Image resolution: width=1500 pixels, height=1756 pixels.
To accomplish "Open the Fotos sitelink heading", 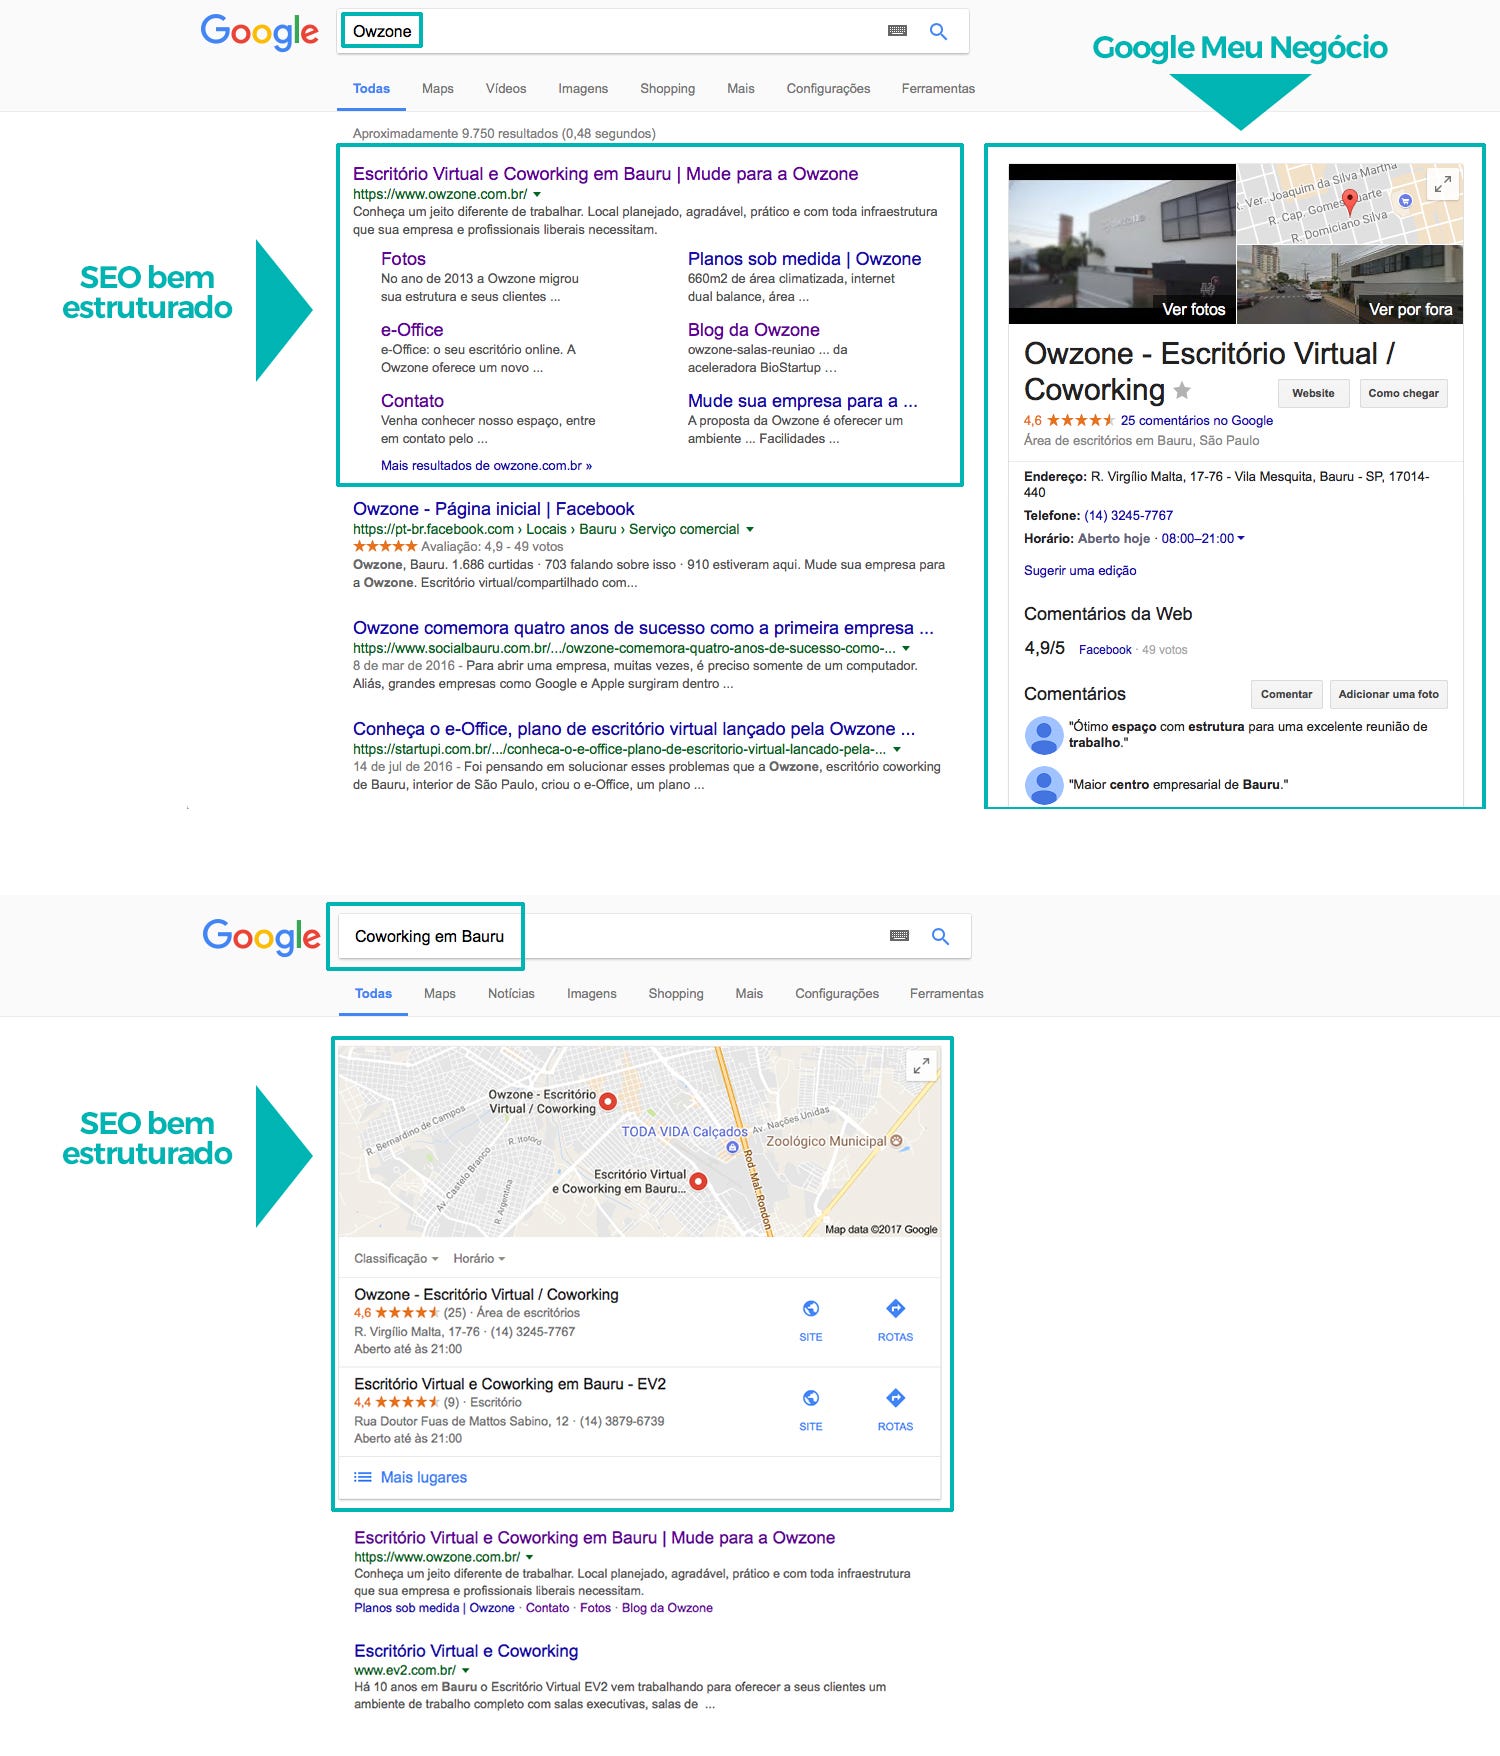I will 403,259.
